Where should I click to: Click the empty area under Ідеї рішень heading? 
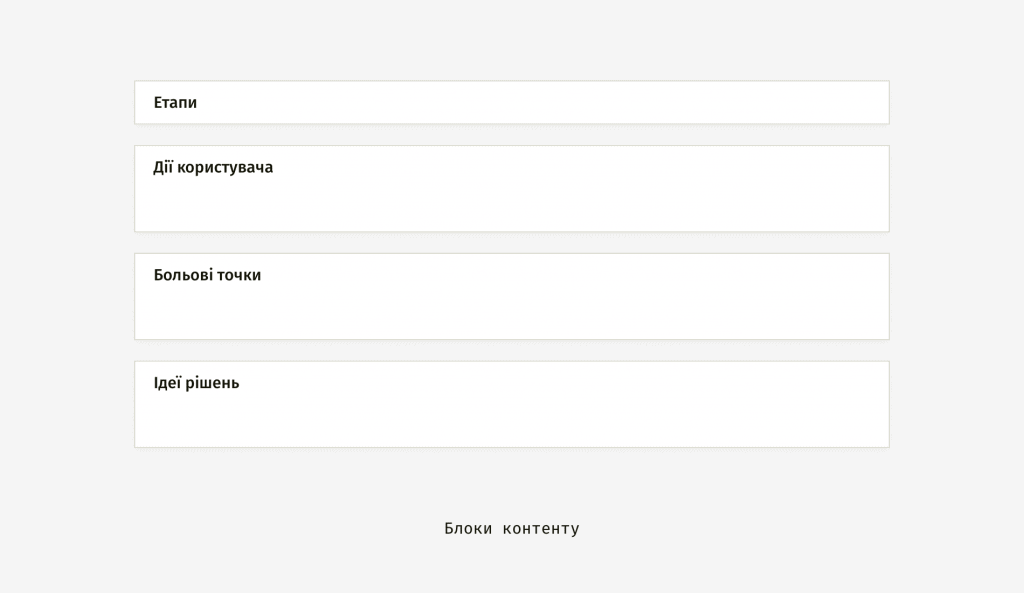click(512, 419)
